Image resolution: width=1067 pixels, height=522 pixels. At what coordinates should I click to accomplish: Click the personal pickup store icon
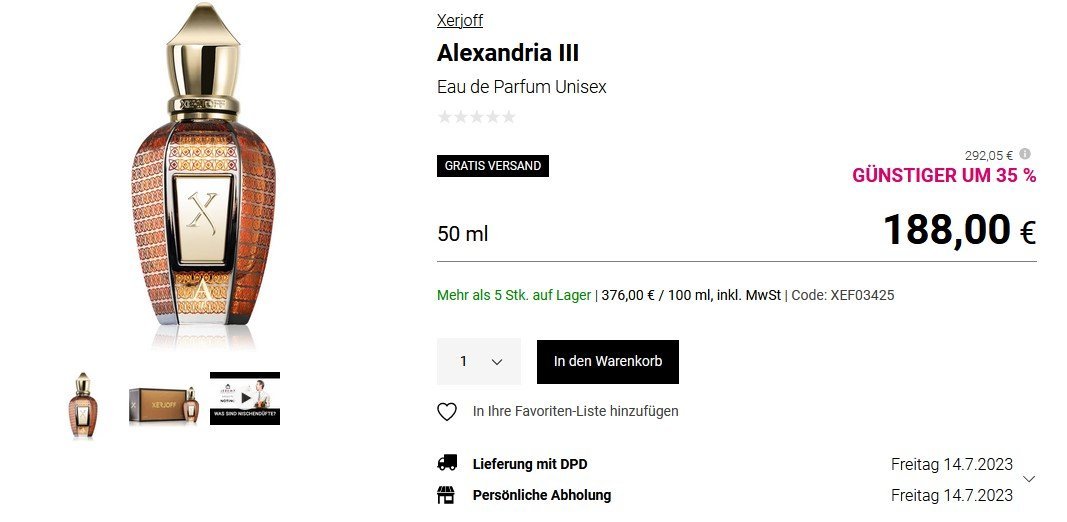(447, 495)
